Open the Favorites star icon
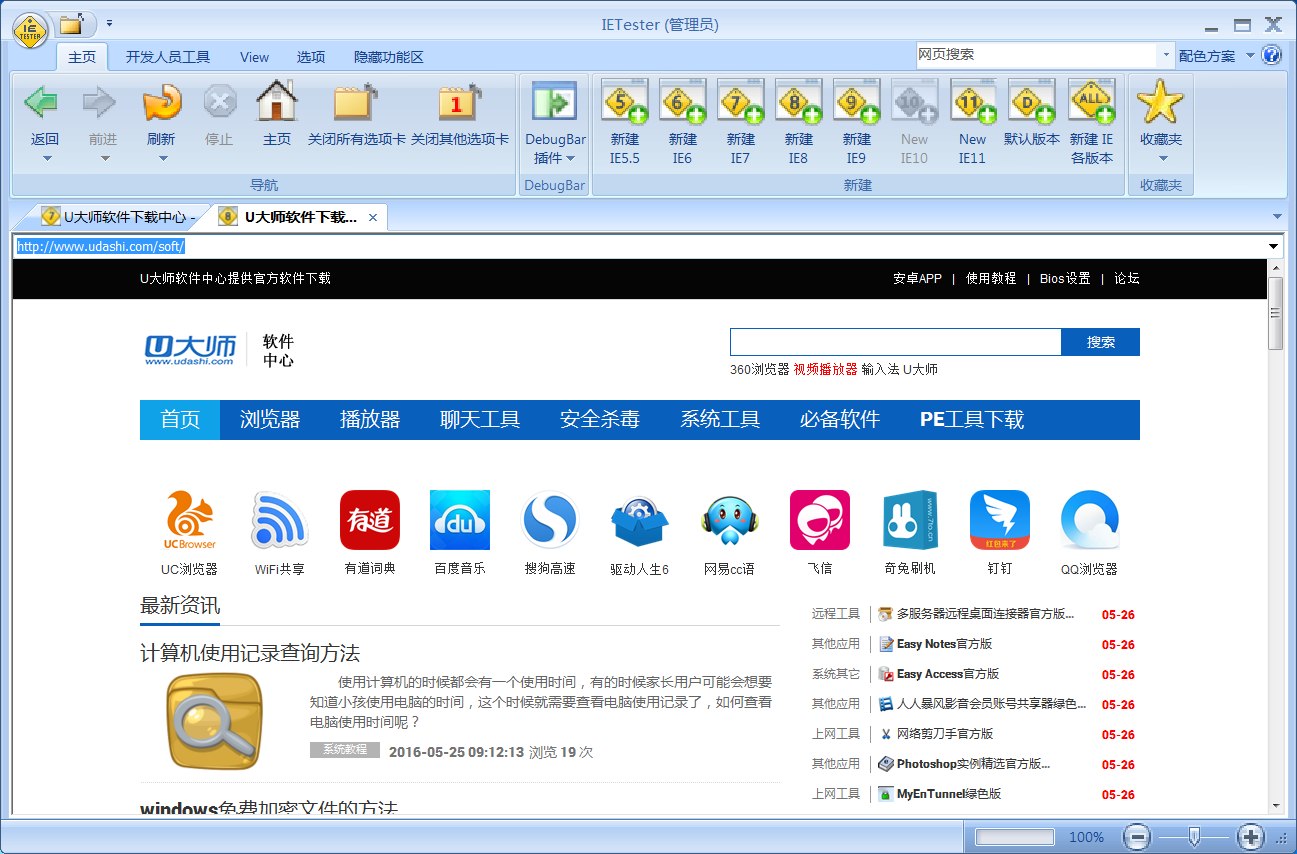The height and width of the screenshot is (854, 1297). (1160, 102)
